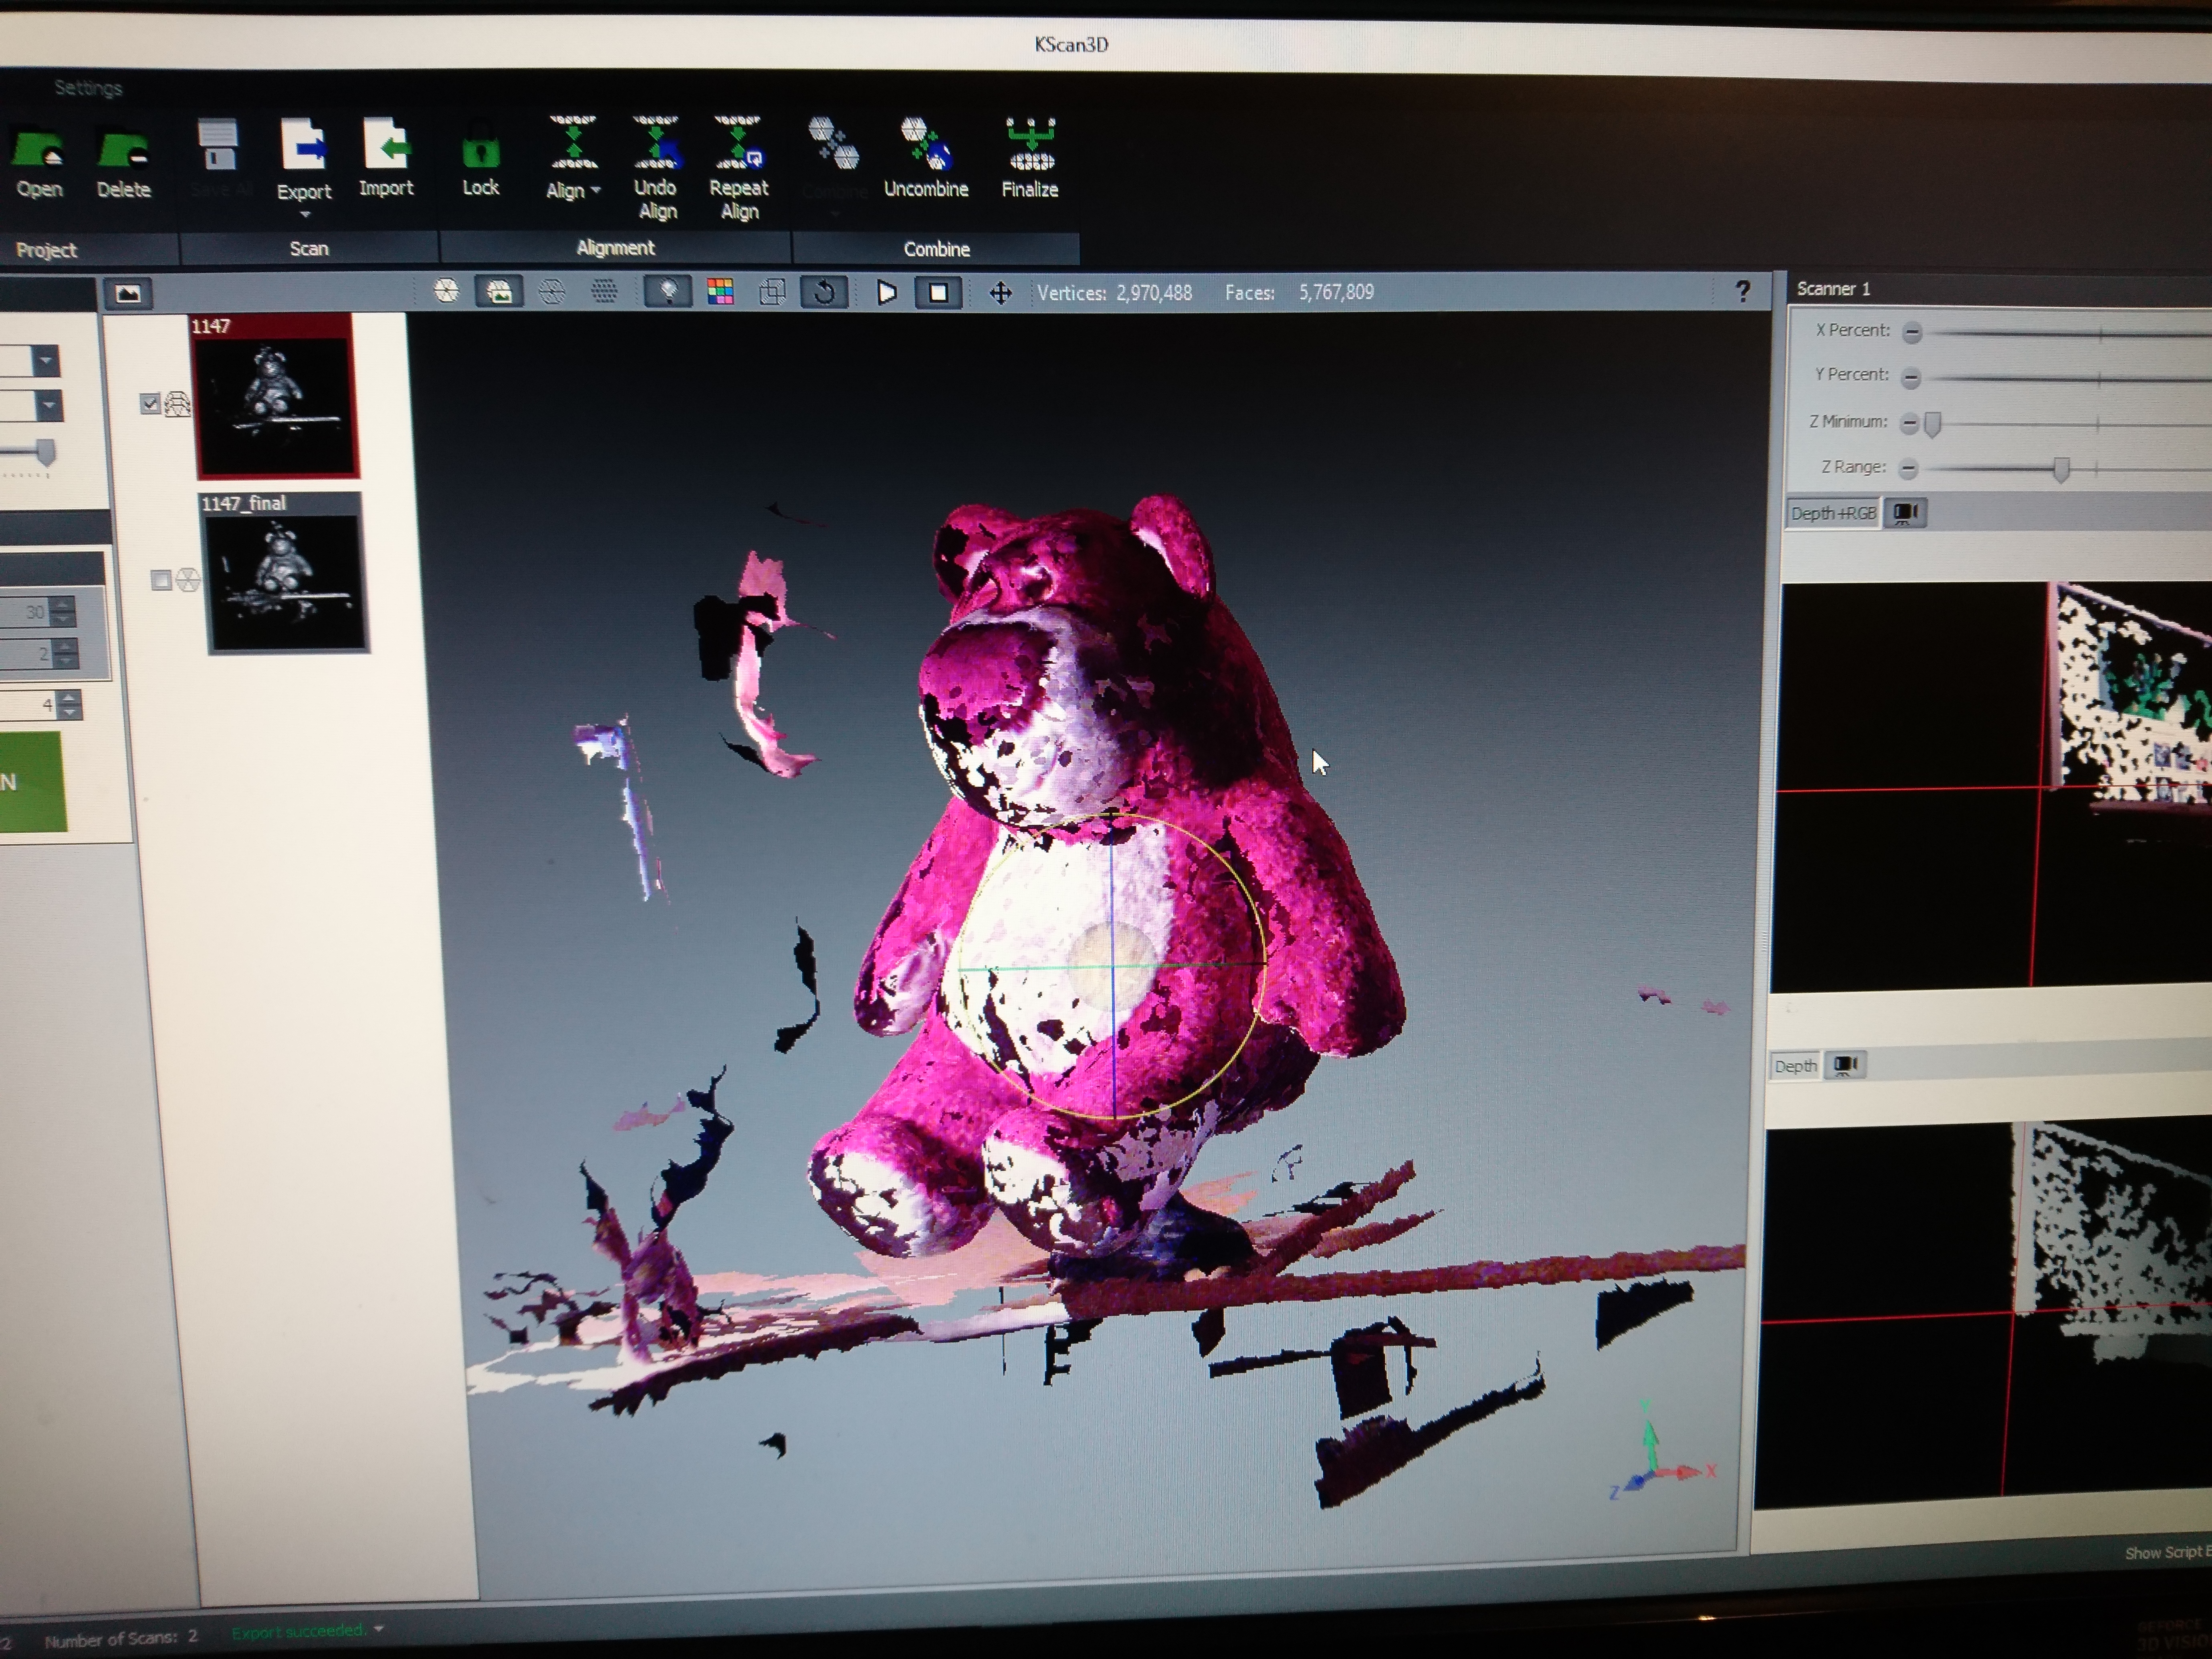
Task: Click stepper arrows of value 4
Action: tap(69, 705)
